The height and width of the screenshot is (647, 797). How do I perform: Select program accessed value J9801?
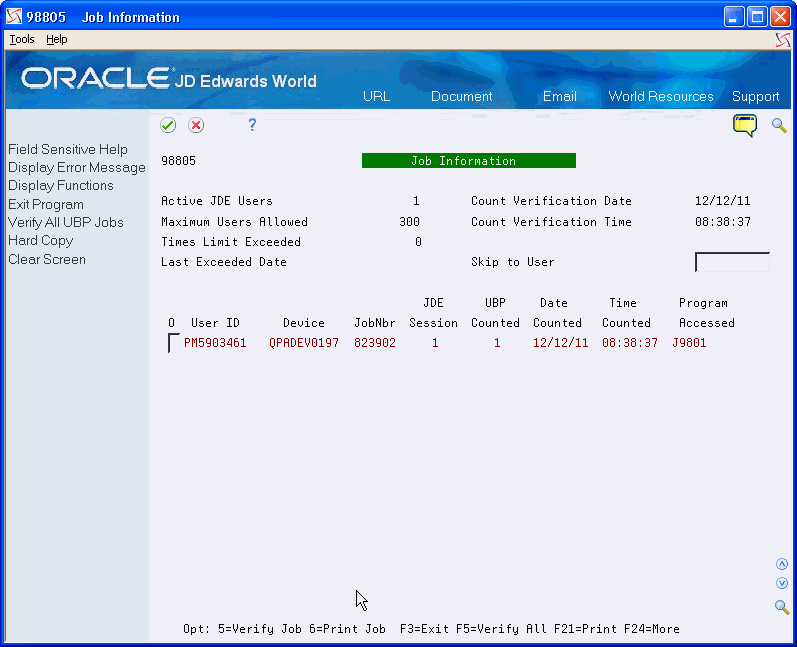[x=689, y=343]
